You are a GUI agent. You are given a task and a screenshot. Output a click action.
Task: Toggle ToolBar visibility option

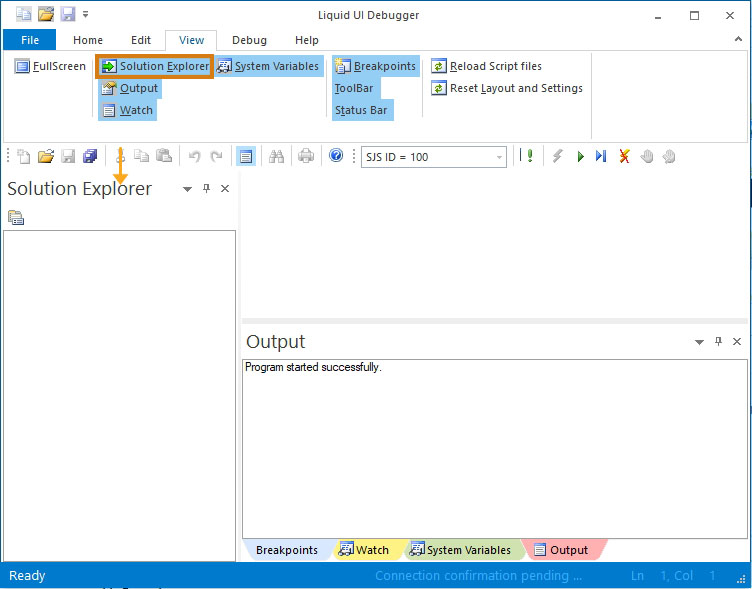click(354, 88)
